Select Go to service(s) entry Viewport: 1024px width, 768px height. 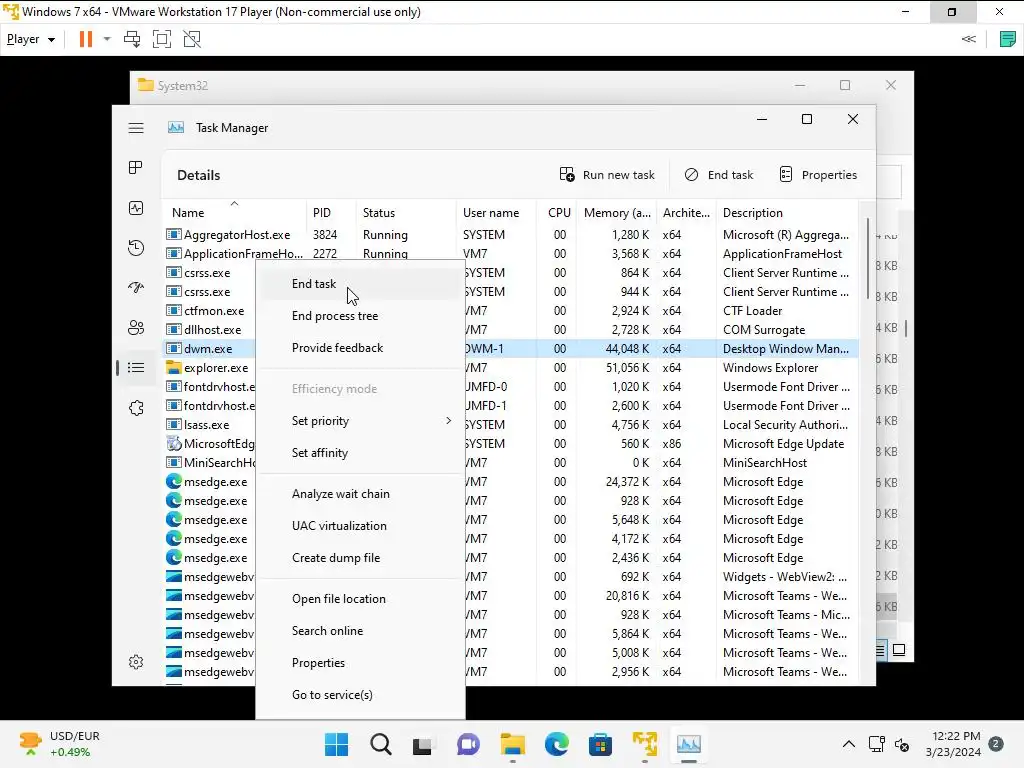click(360, 696)
